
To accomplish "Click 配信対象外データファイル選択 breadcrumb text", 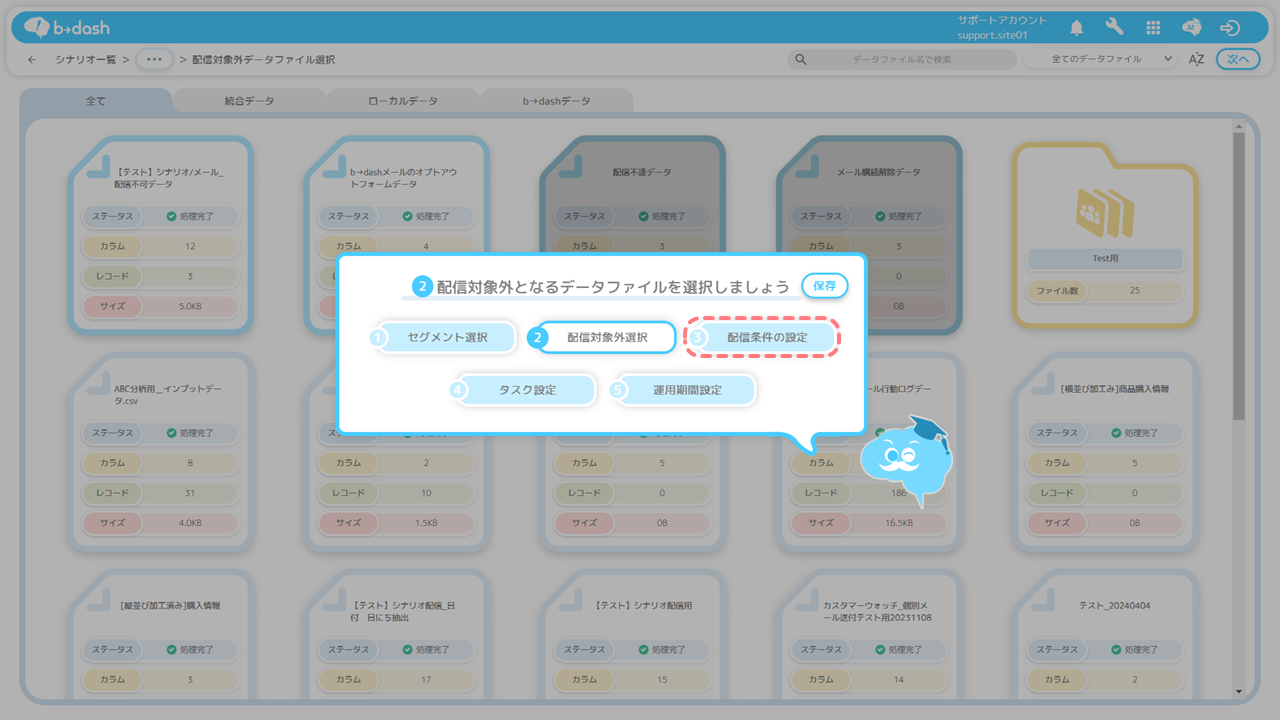I will click(x=263, y=60).
